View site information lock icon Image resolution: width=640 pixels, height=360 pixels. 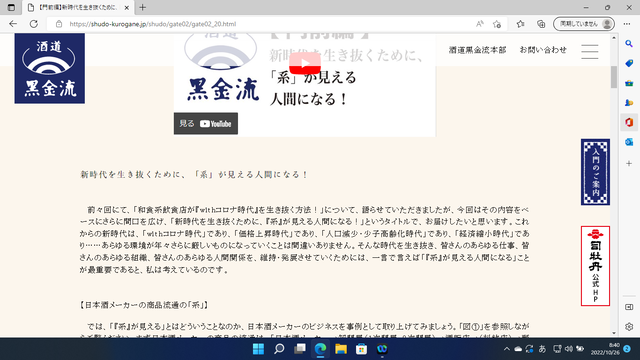point(59,24)
